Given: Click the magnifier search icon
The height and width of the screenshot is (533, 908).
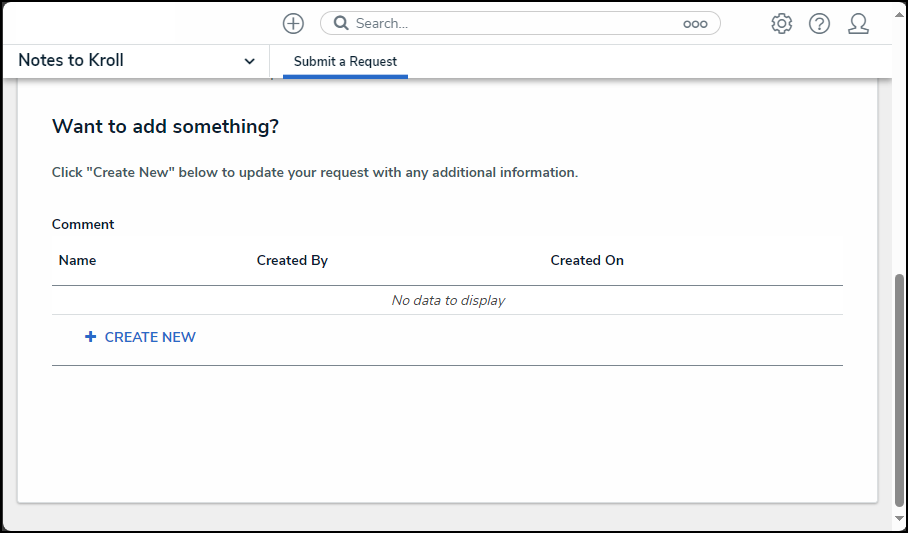Looking at the screenshot, I should [342, 23].
